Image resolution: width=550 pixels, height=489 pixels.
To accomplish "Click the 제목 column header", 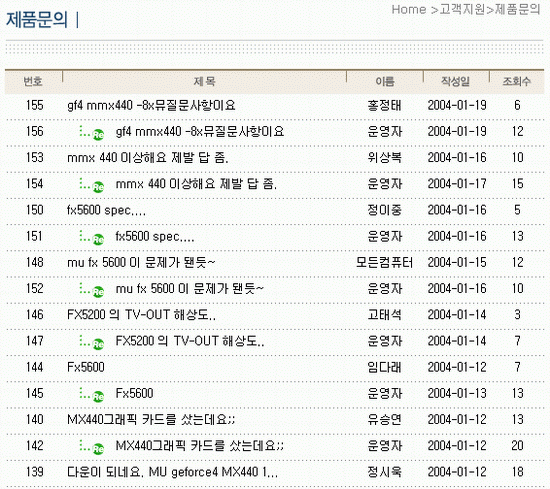I will pyautogui.click(x=204, y=81).
